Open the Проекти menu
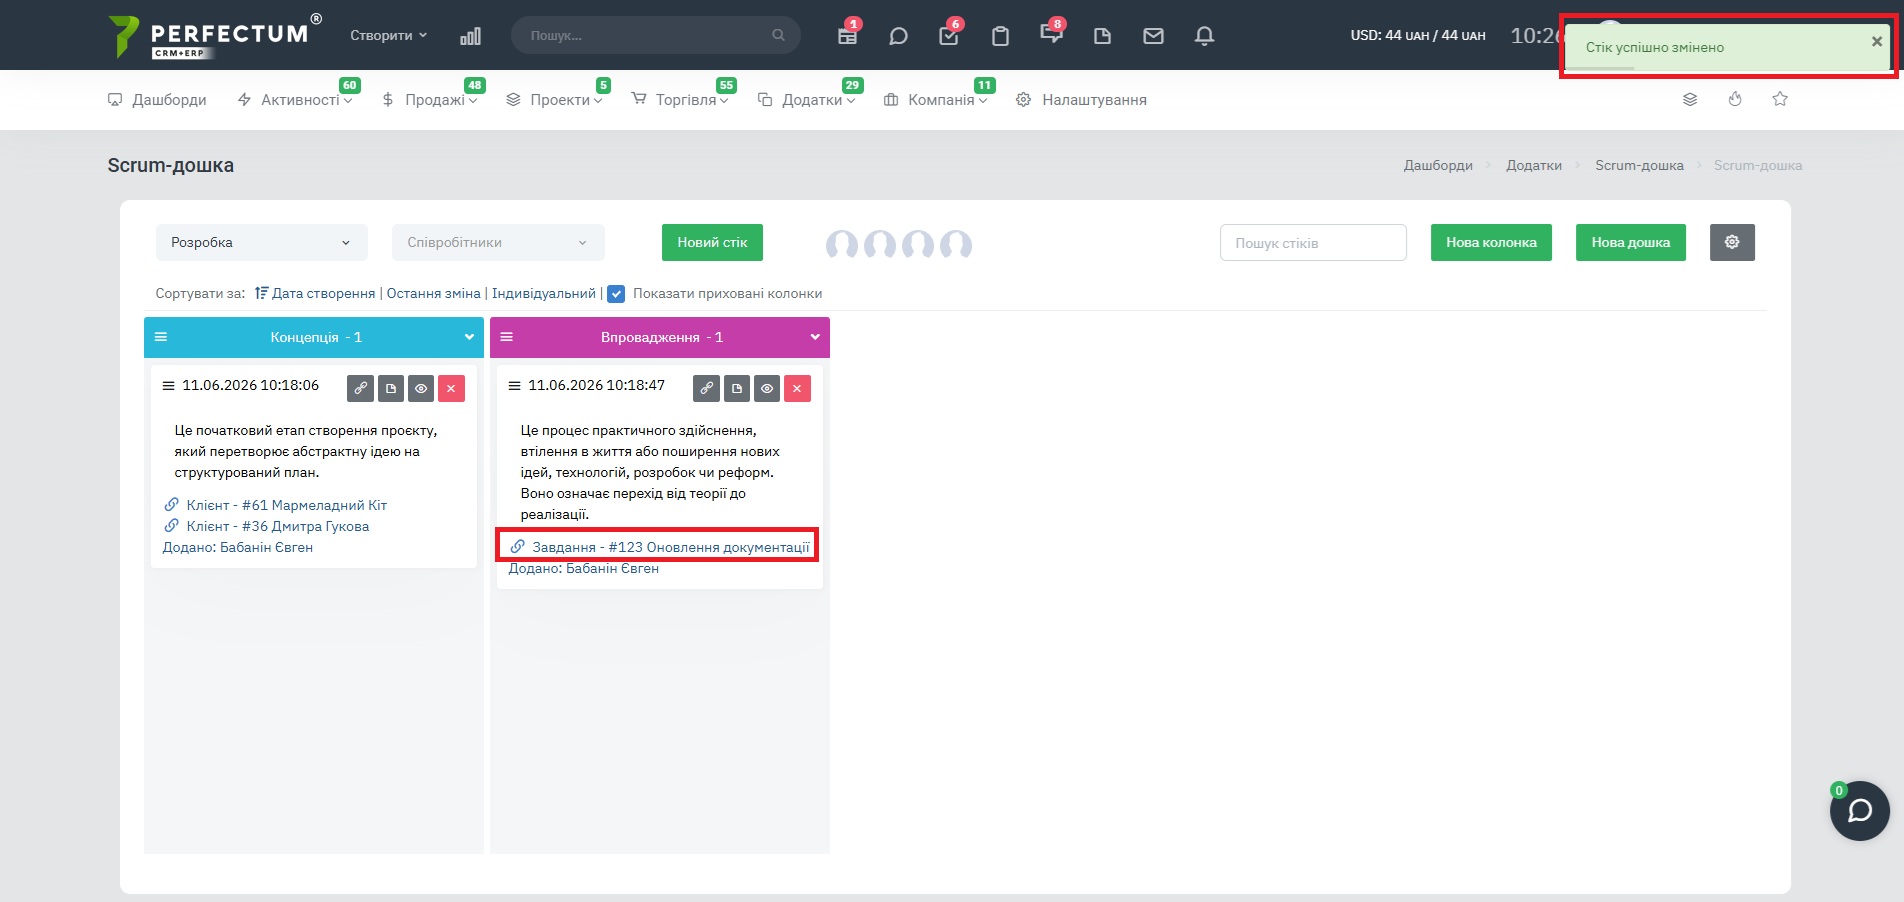The image size is (1904, 902). 554,100
